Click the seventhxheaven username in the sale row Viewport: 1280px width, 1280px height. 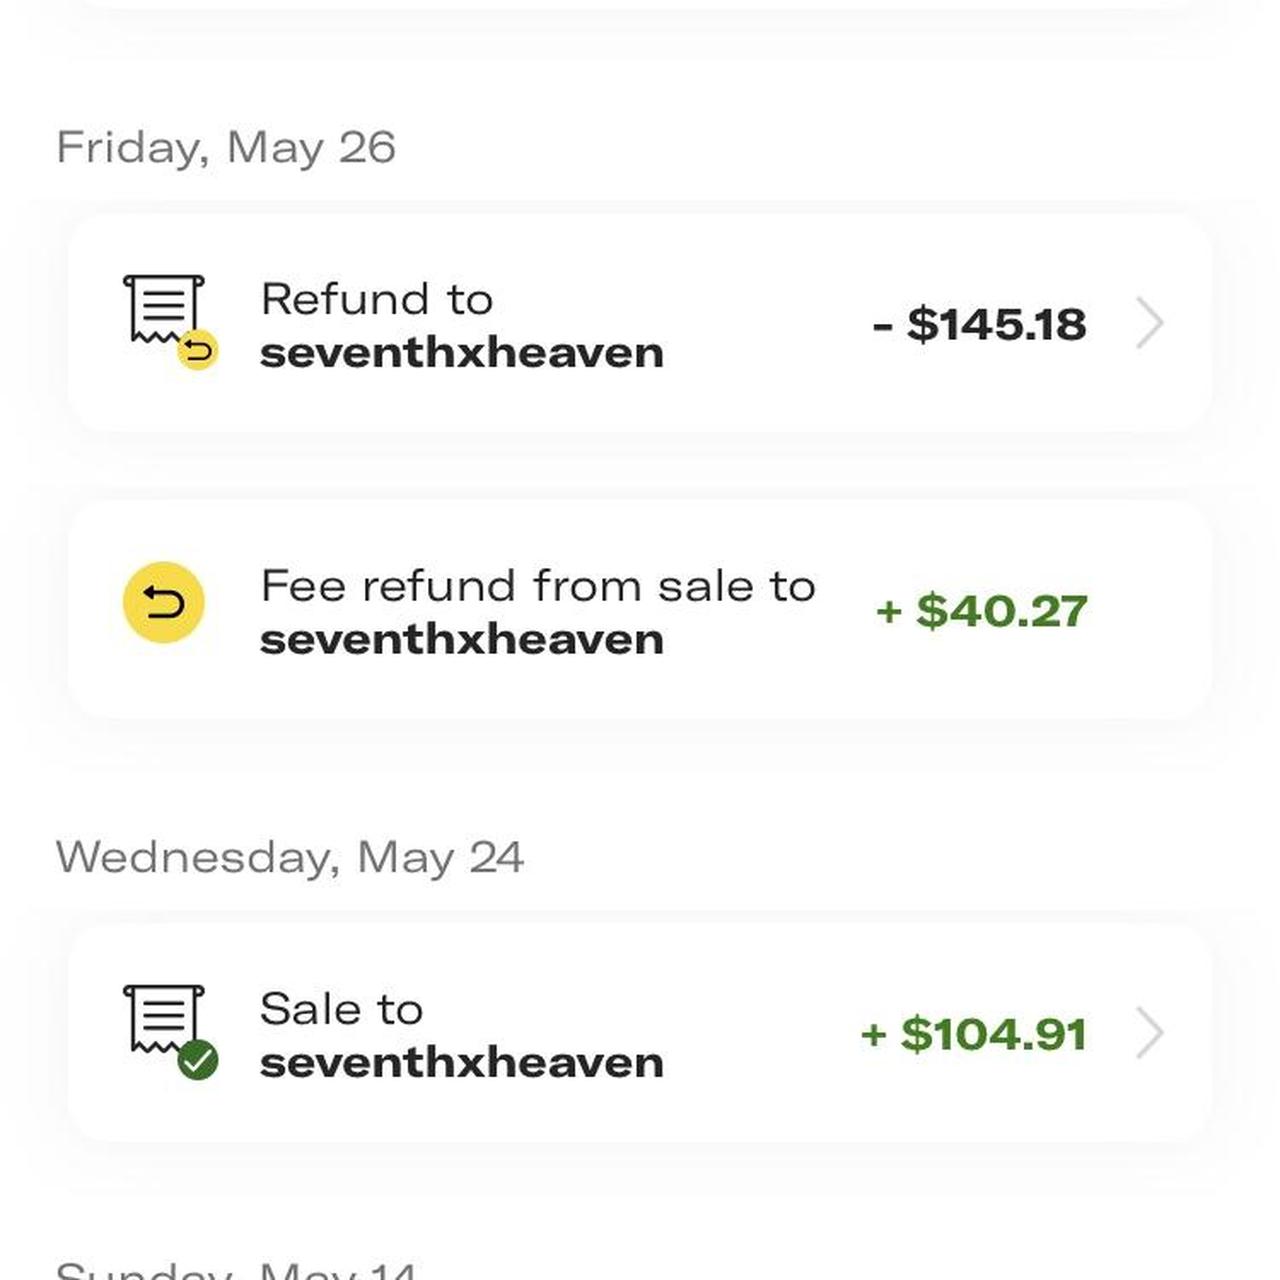462,1062
